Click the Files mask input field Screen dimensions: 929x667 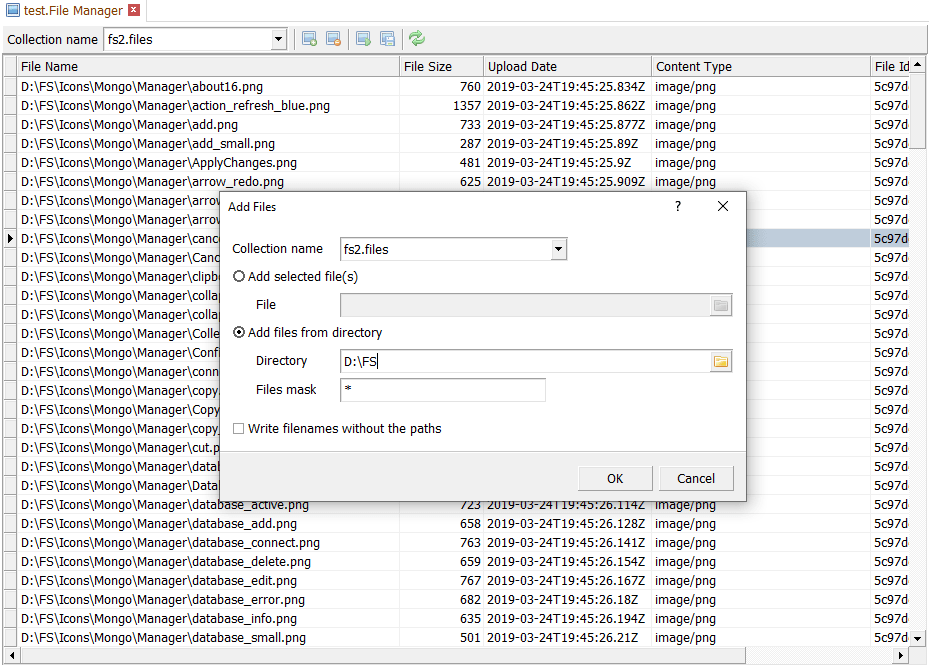point(443,390)
